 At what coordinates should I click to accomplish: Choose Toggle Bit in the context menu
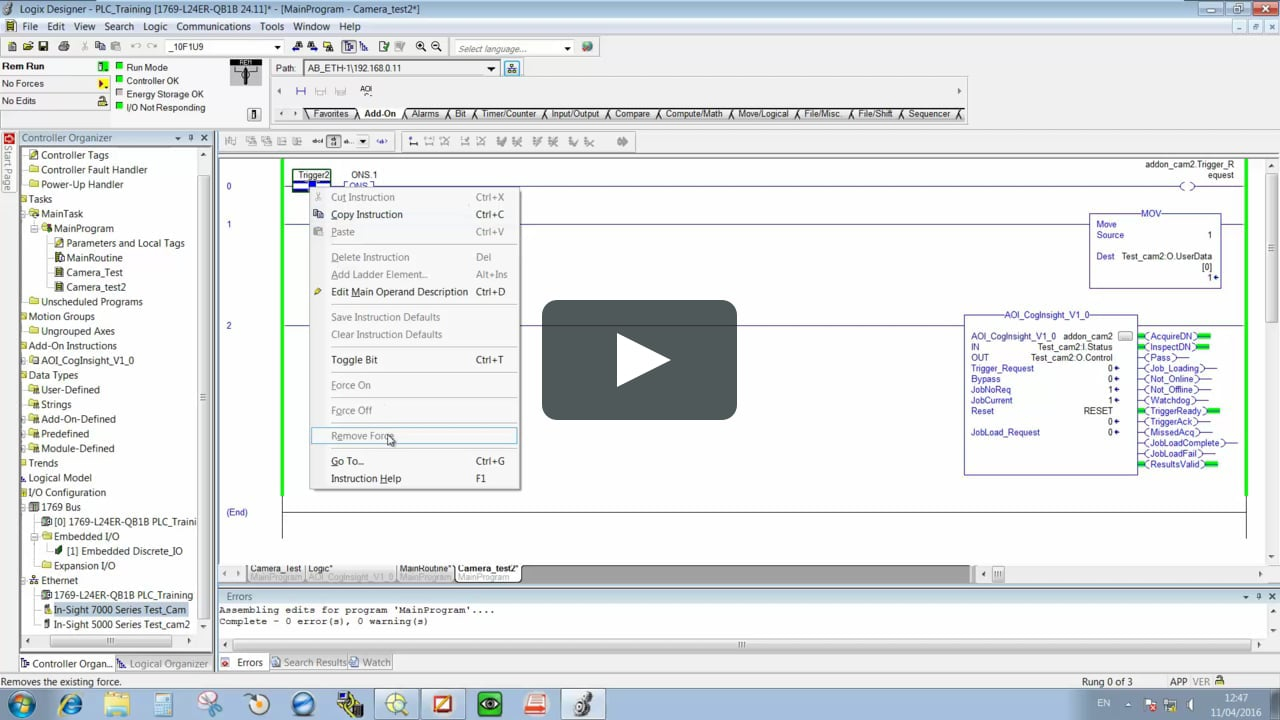click(414, 360)
